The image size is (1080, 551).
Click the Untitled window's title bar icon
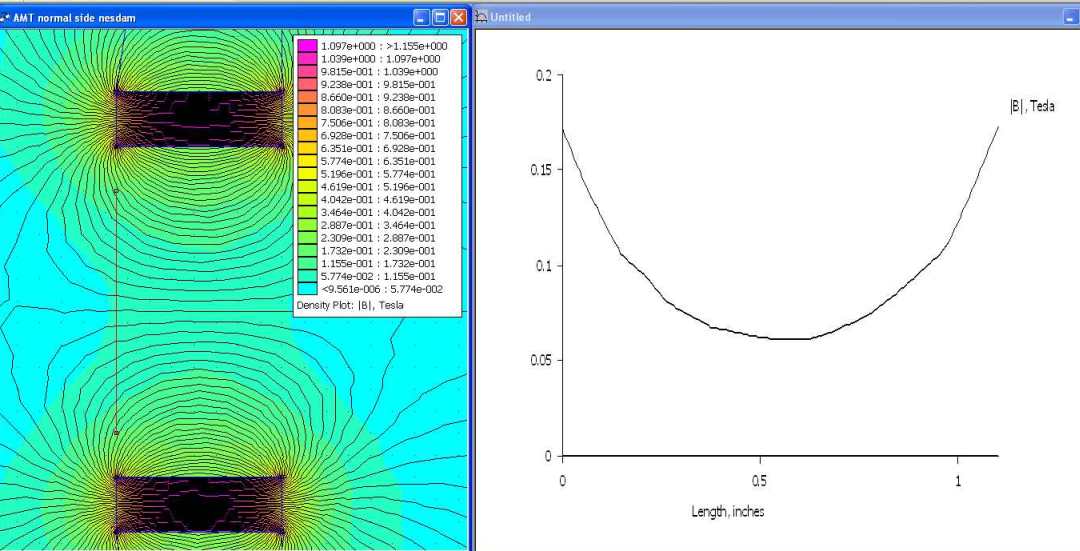click(x=482, y=17)
